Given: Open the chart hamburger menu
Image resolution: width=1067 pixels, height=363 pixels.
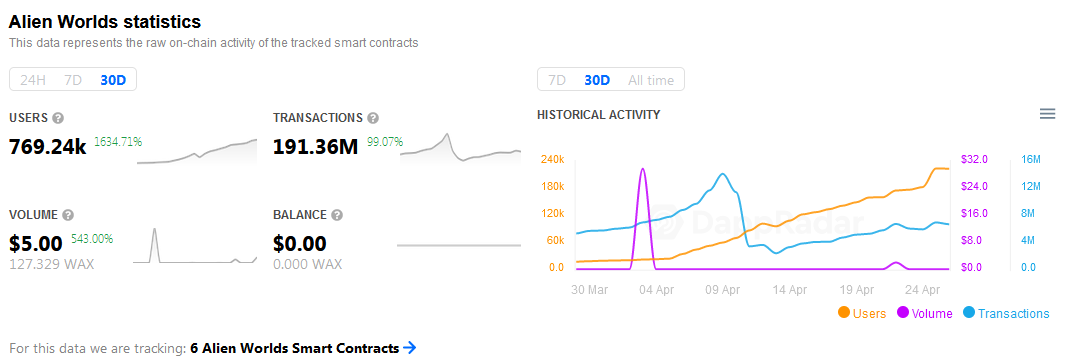Looking at the screenshot, I should [1047, 114].
